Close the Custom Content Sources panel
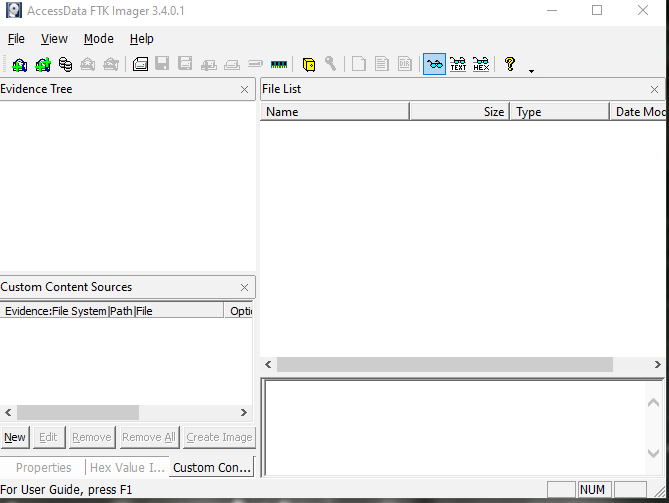 coord(244,288)
